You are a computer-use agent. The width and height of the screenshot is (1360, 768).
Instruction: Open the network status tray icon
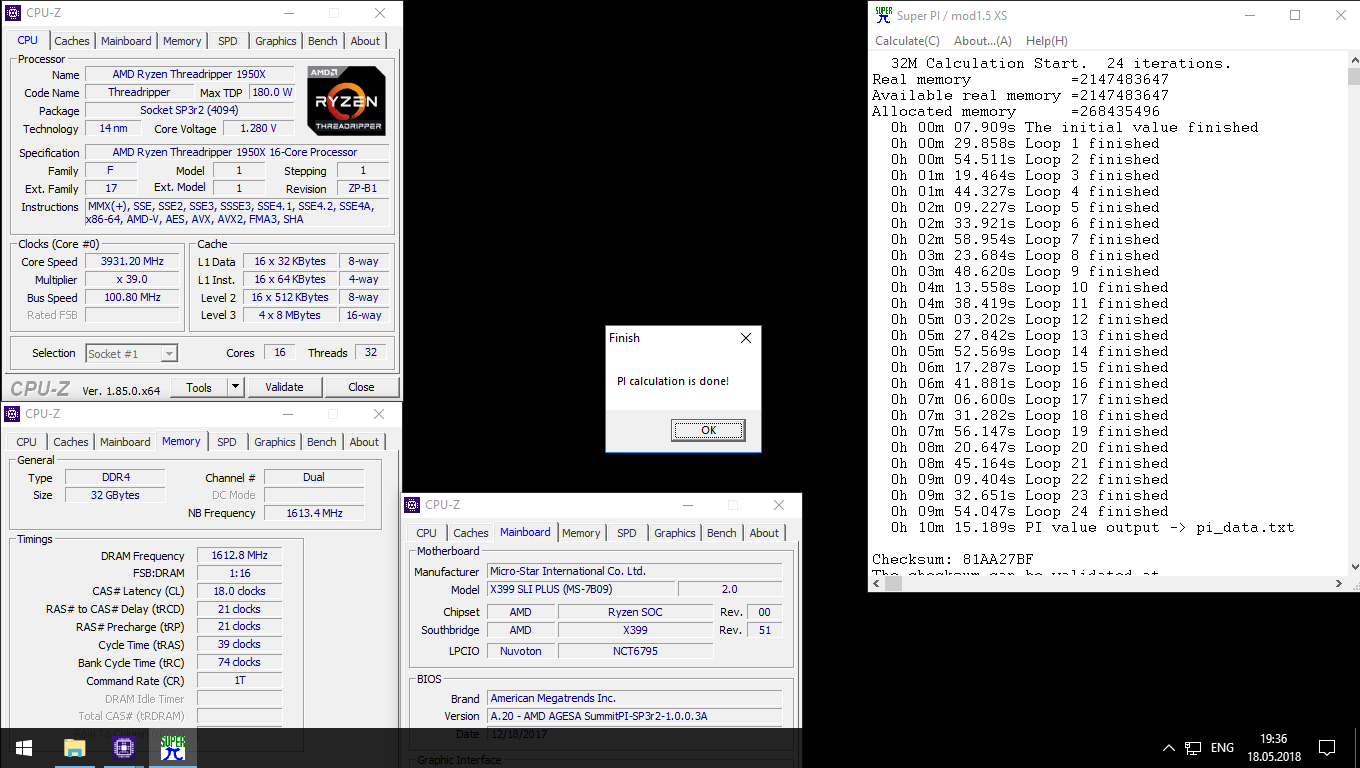pos(1192,748)
